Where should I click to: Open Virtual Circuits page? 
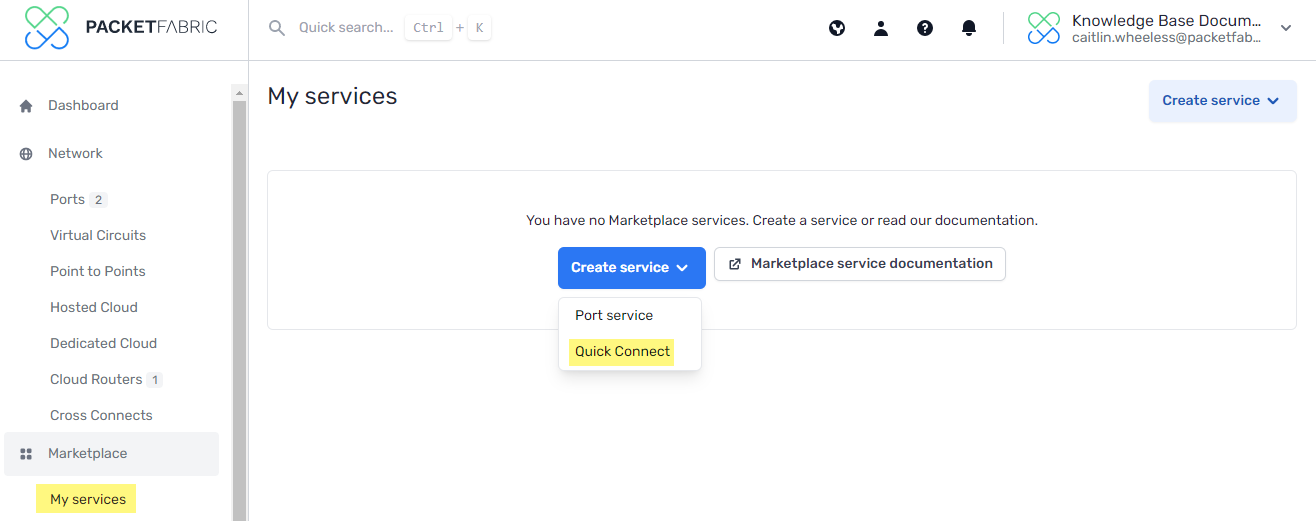(98, 236)
